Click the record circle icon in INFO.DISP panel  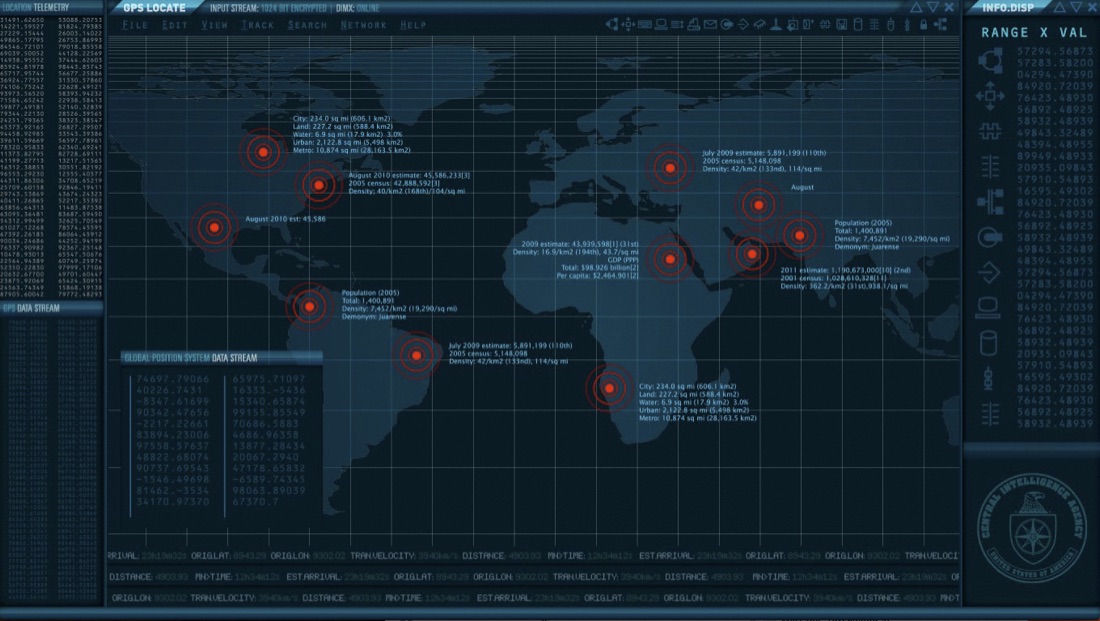(990, 237)
